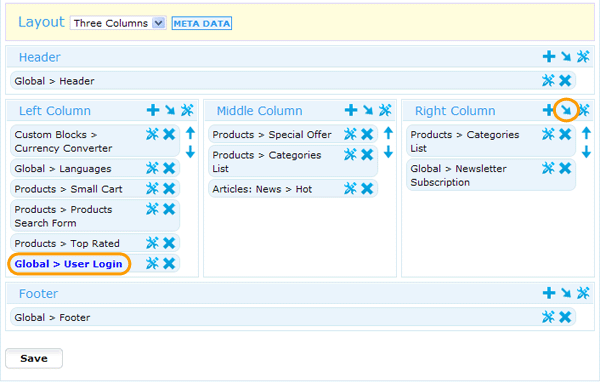Delete the Articles: News > Hot block
Screen dimensions: 600x383
pyautogui.click(x=367, y=189)
